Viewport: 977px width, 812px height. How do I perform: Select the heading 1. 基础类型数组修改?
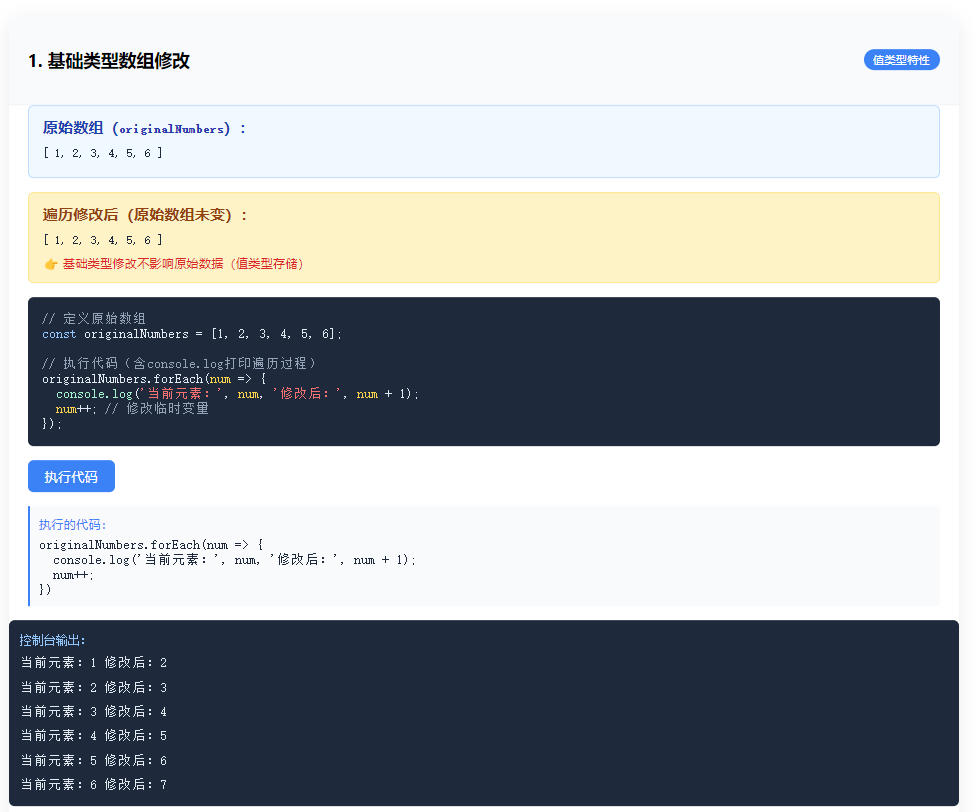[109, 61]
